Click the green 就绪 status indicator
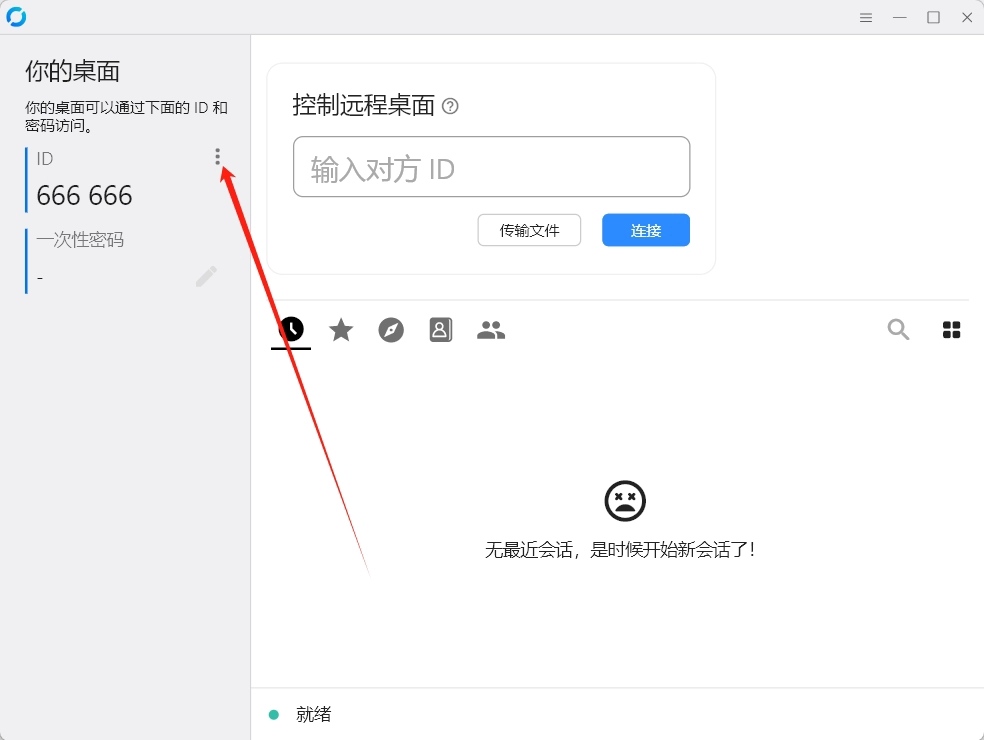Screen dimensions: 984x740 (274, 714)
